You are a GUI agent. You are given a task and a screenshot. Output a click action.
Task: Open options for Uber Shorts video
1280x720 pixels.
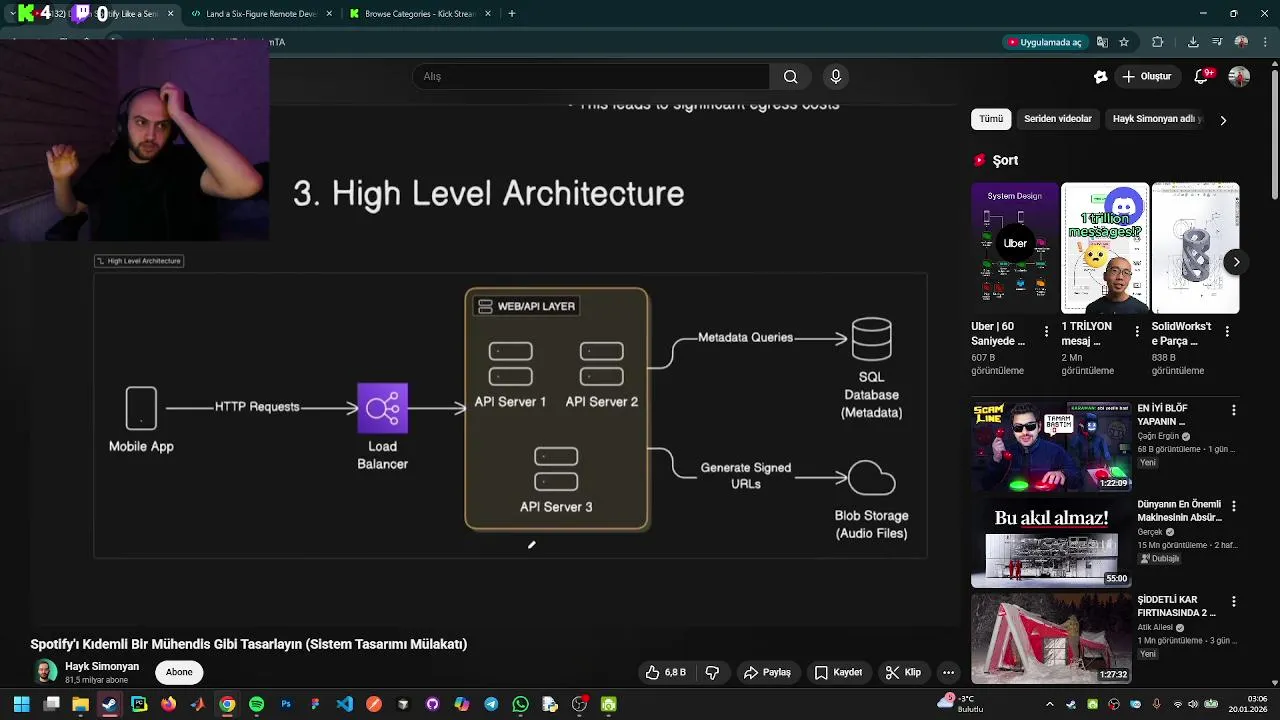click(x=1046, y=331)
